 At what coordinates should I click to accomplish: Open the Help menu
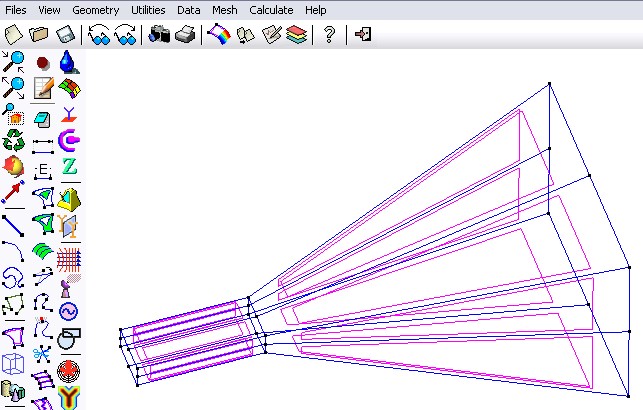[315, 10]
